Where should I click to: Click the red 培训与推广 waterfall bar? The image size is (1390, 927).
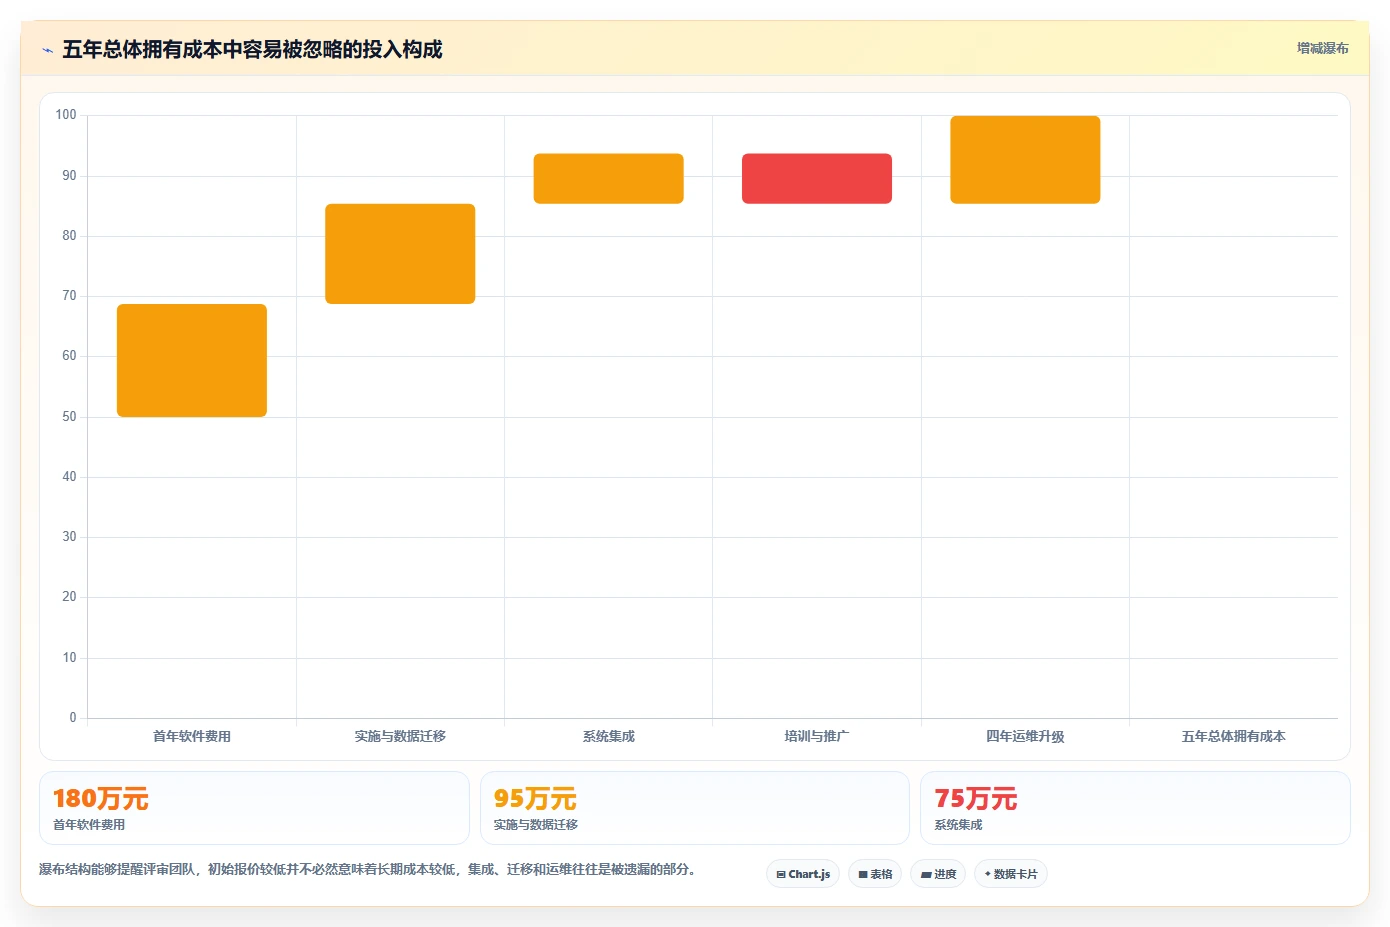click(817, 178)
